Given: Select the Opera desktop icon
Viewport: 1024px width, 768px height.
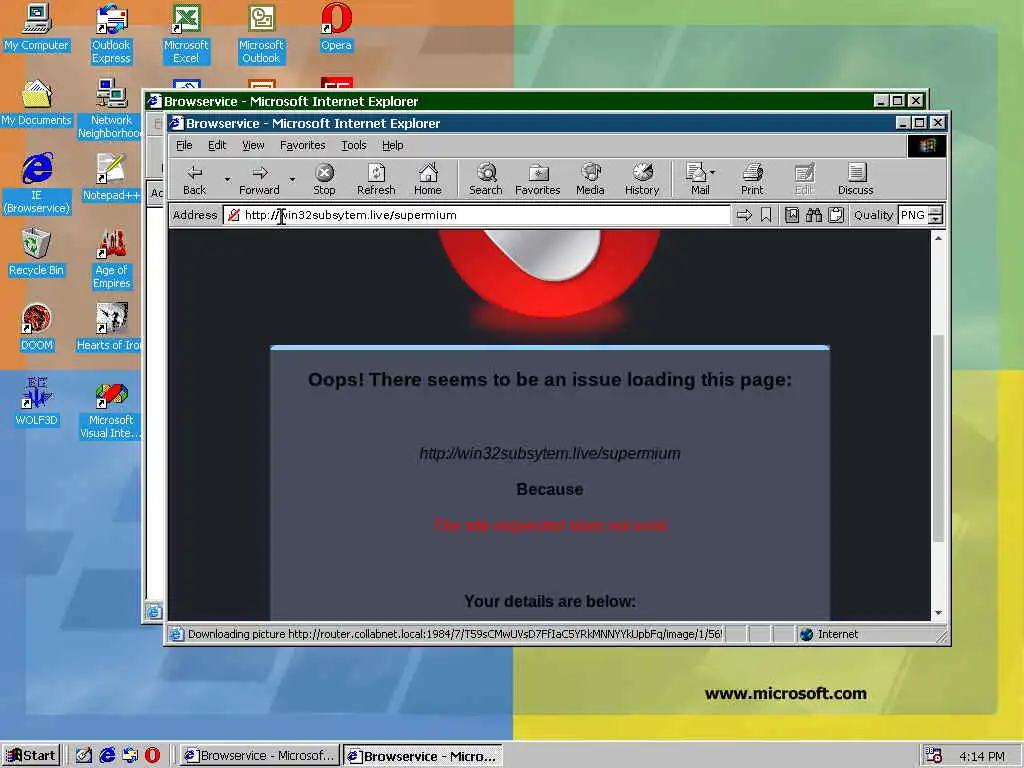Looking at the screenshot, I should point(336,27).
